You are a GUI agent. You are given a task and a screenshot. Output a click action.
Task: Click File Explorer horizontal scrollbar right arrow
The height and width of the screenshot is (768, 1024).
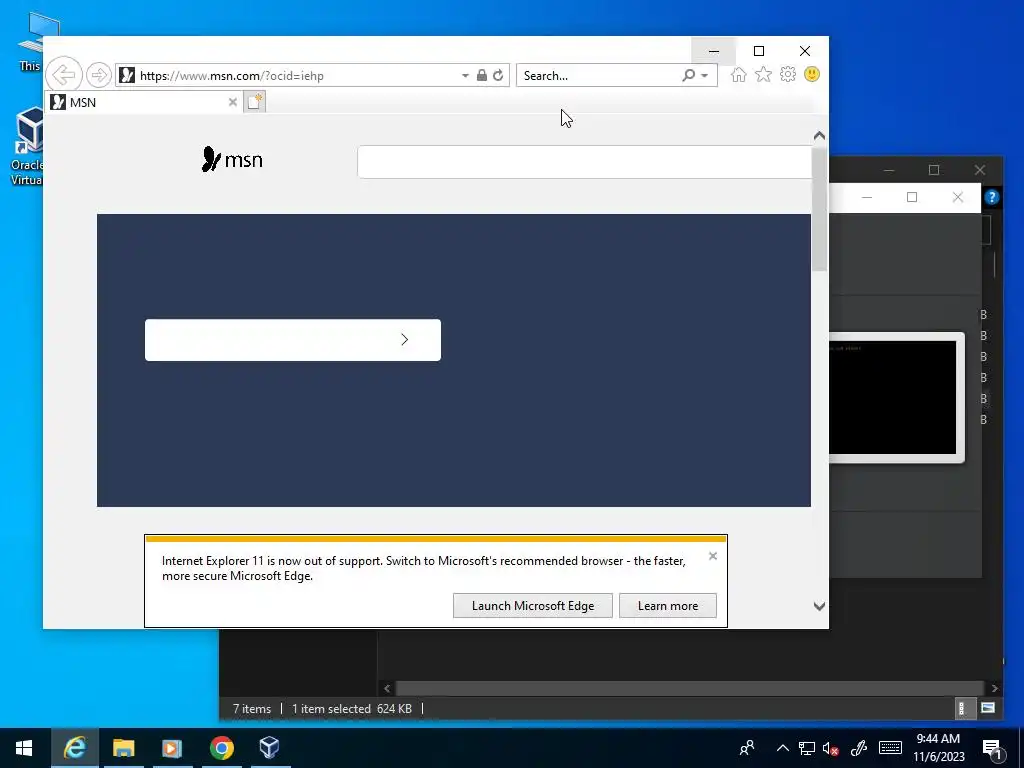pyautogui.click(x=995, y=688)
